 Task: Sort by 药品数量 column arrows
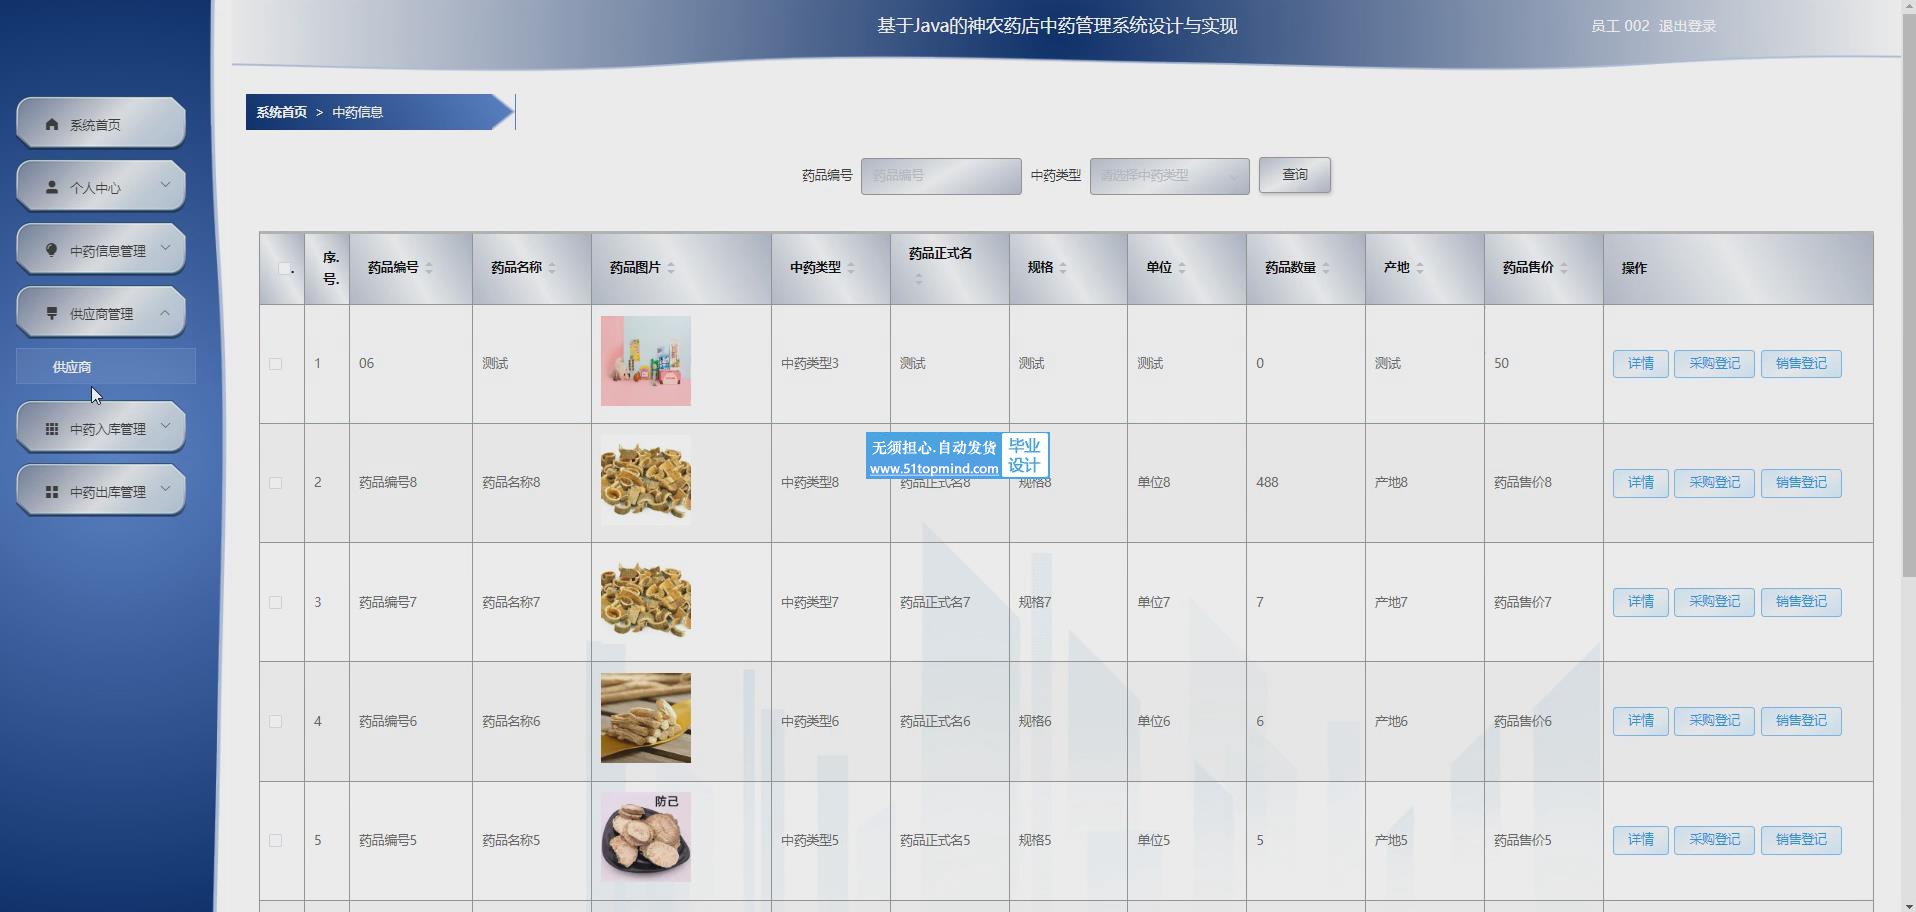coord(1326,268)
